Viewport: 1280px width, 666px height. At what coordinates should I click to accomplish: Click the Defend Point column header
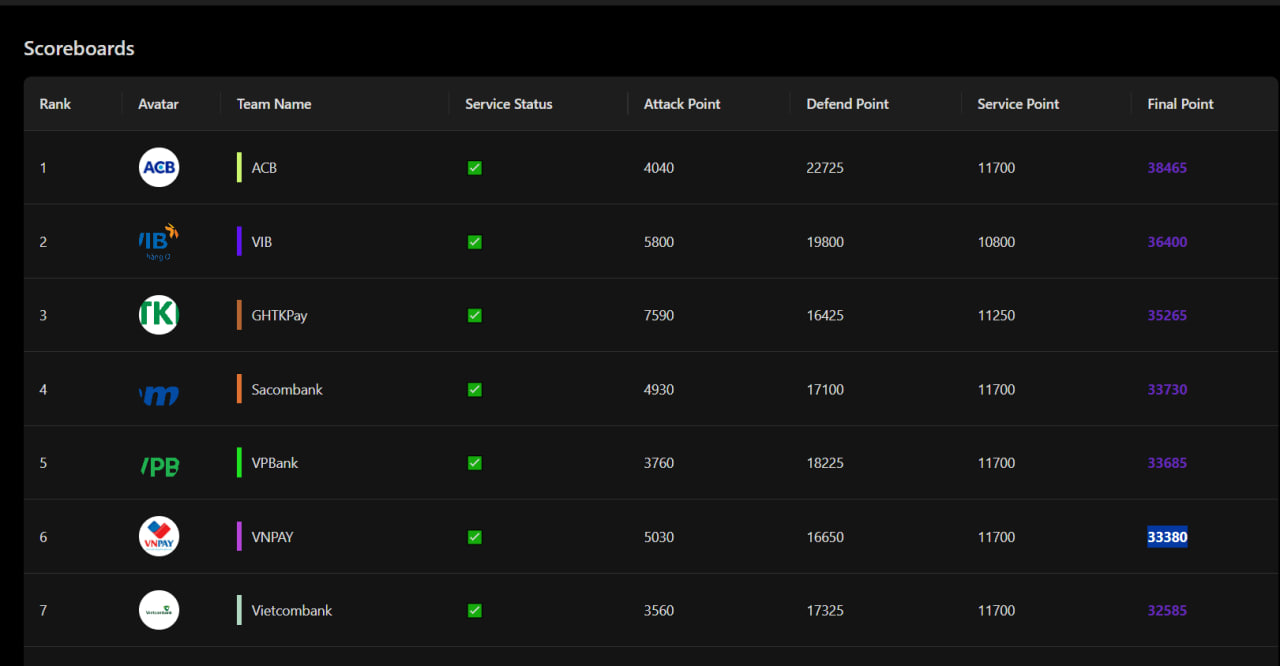[x=847, y=104]
